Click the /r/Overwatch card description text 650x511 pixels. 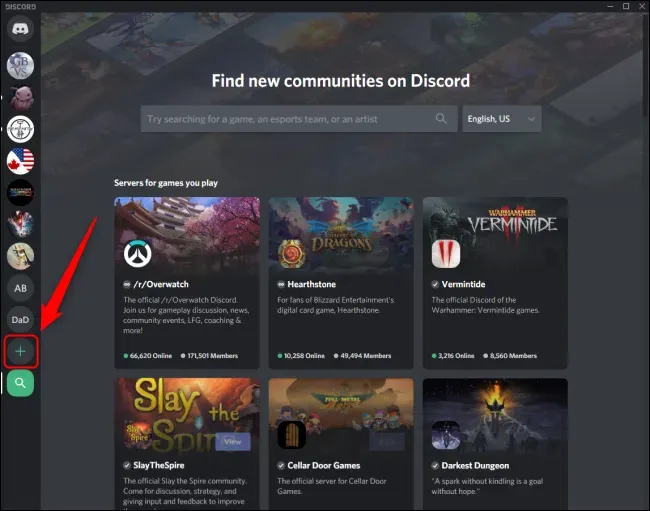click(186, 315)
